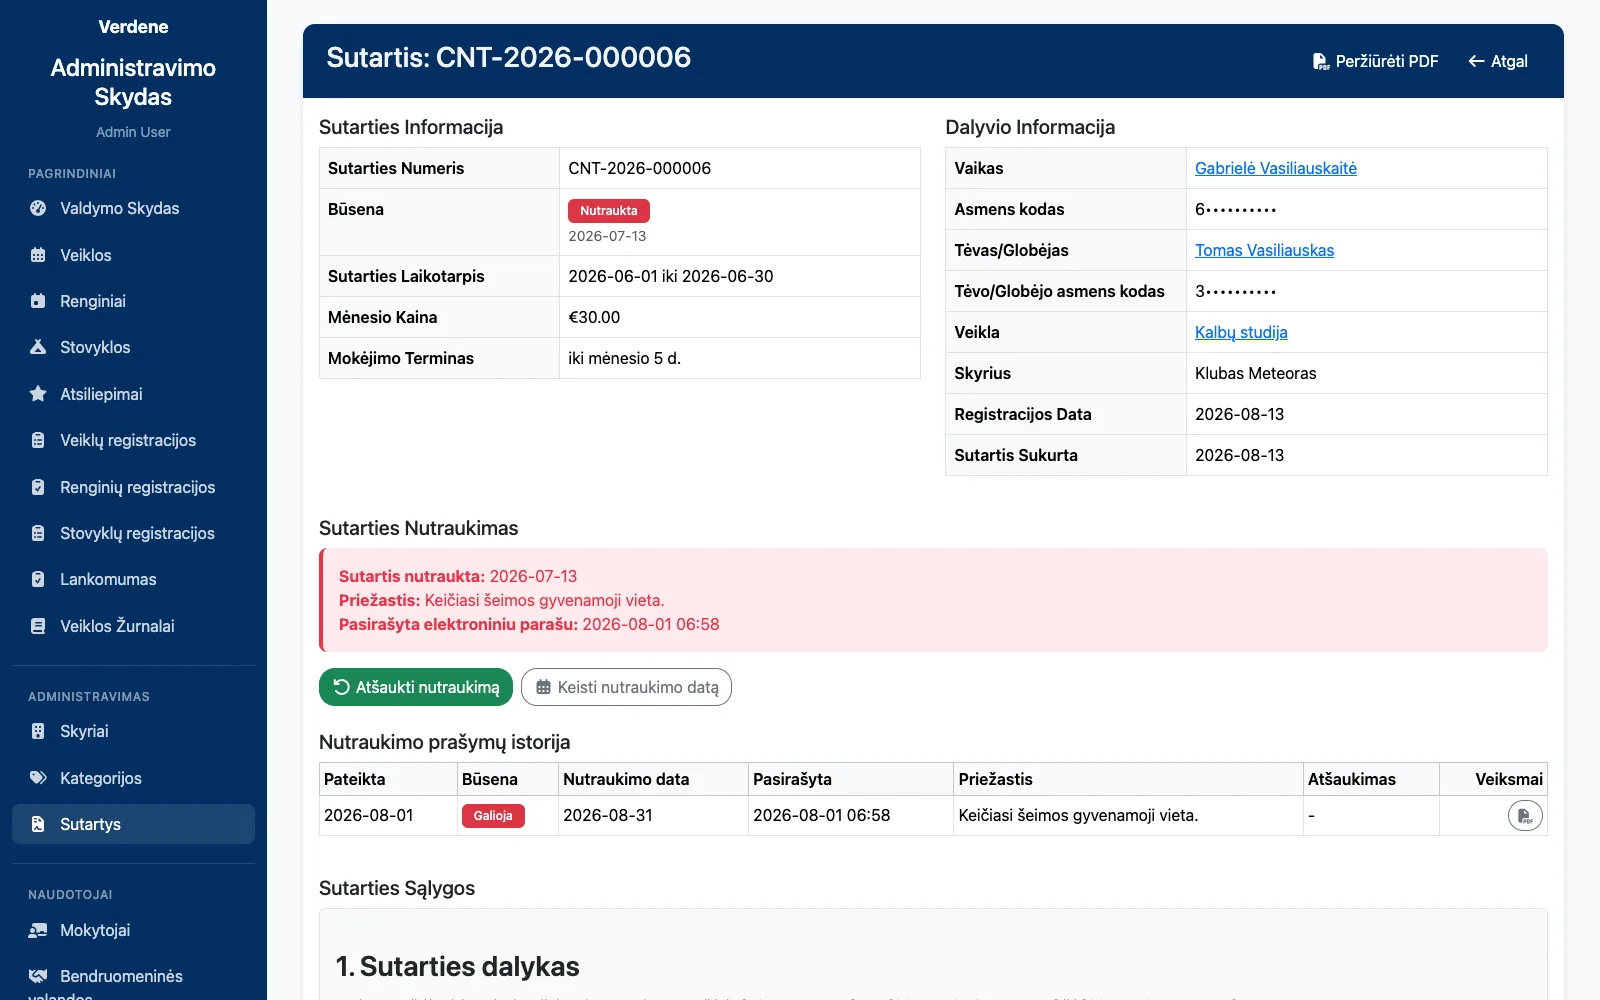The image size is (1600, 1000).
Task: Click the Stovyklos camp icon
Action: tap(38, 347)
